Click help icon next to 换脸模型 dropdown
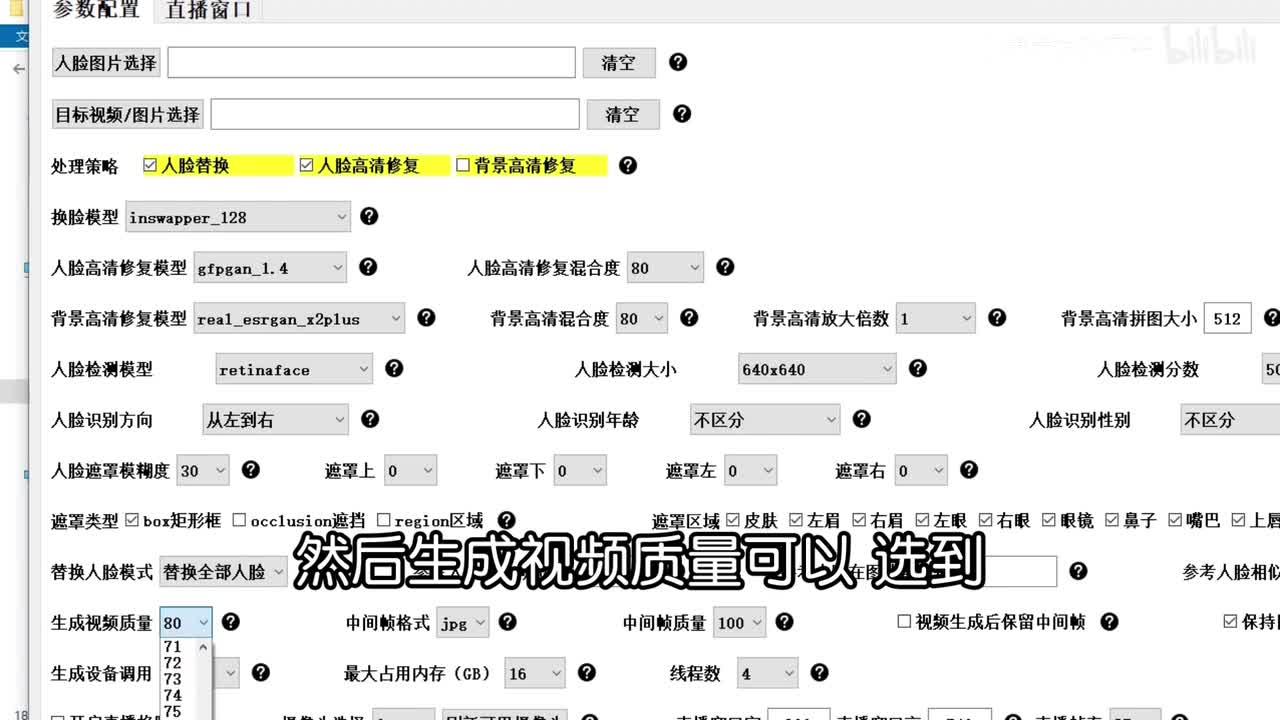1280x720 pixels. click(369, 216)
